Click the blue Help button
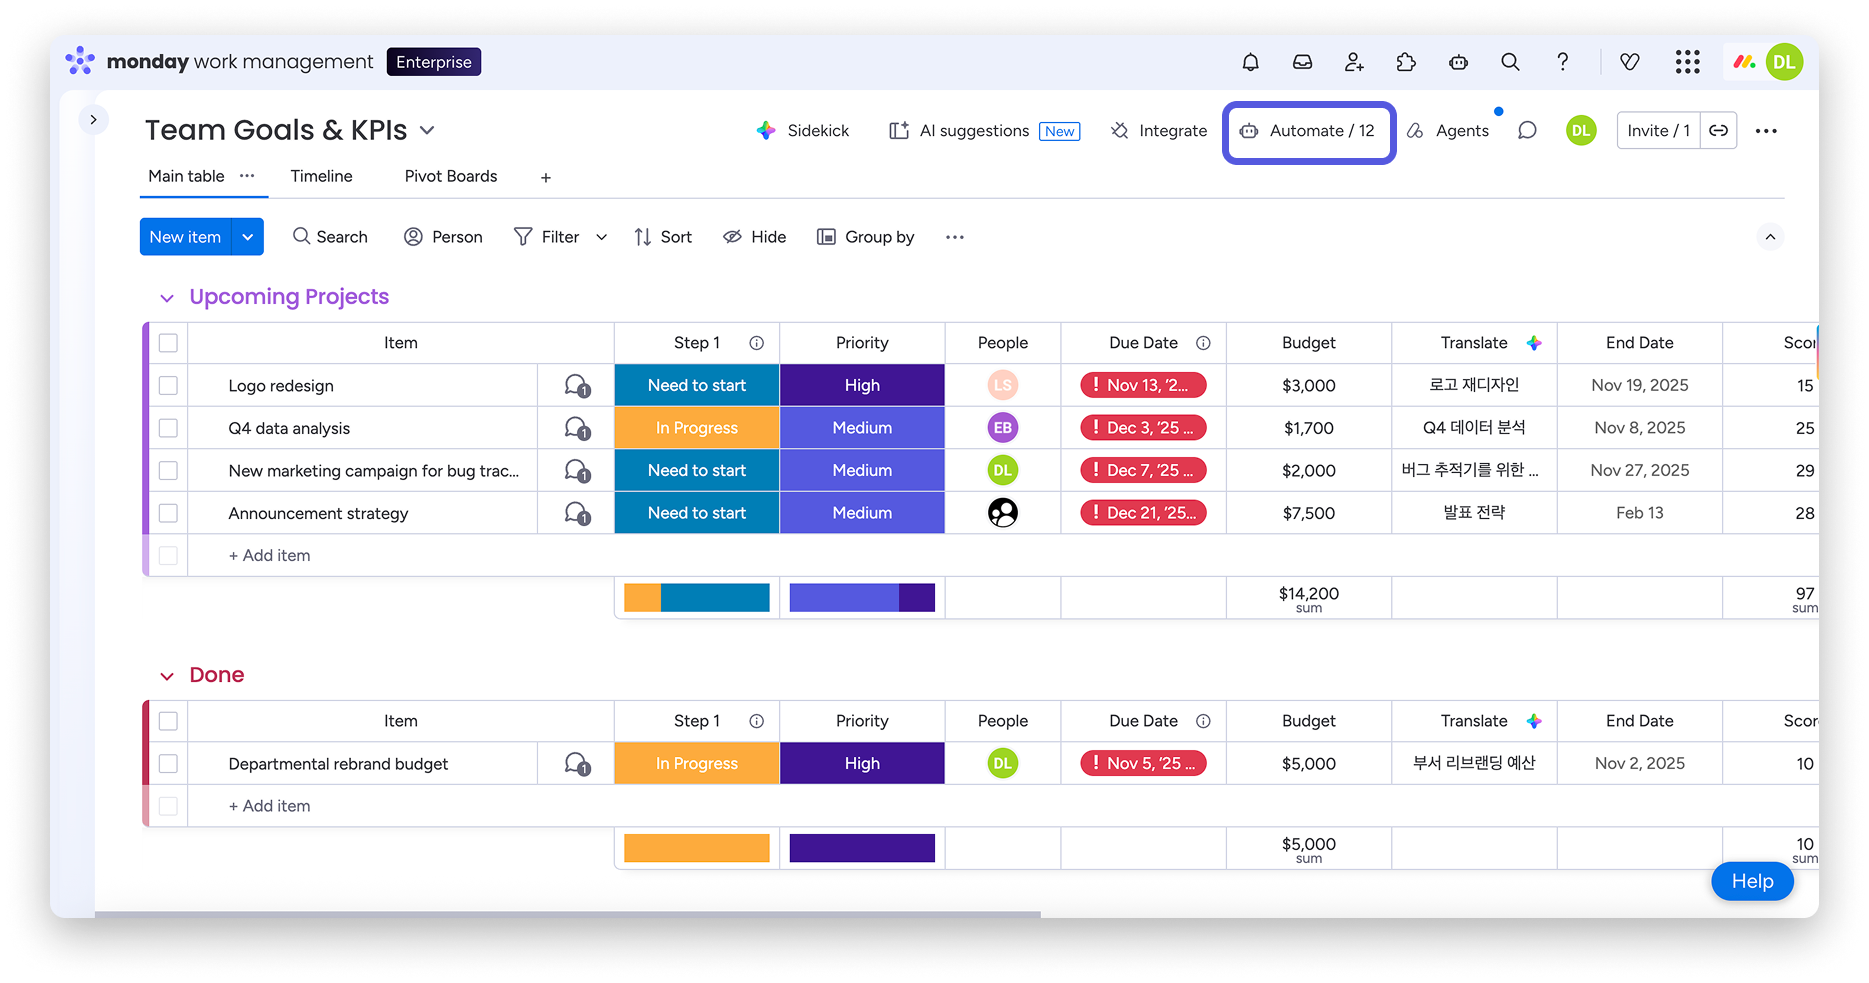This screenshot has height=983, width=1869. point(1751,881)
